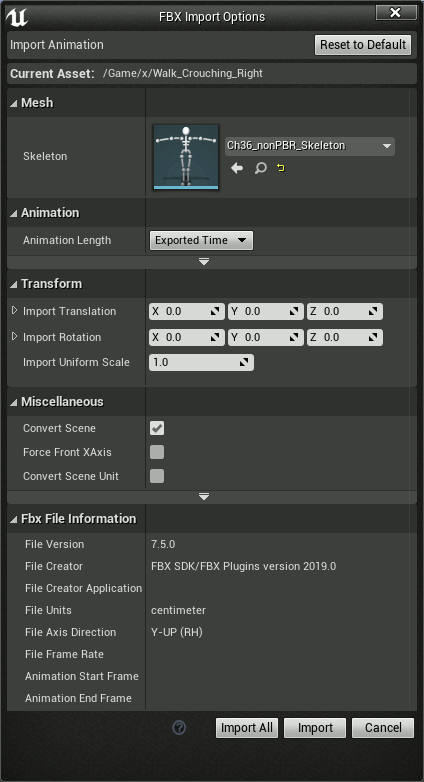Click FBX SDK/FBX Plugins version 2019.0 text
This screenshot has width=424, height=782.
(243, 567)
